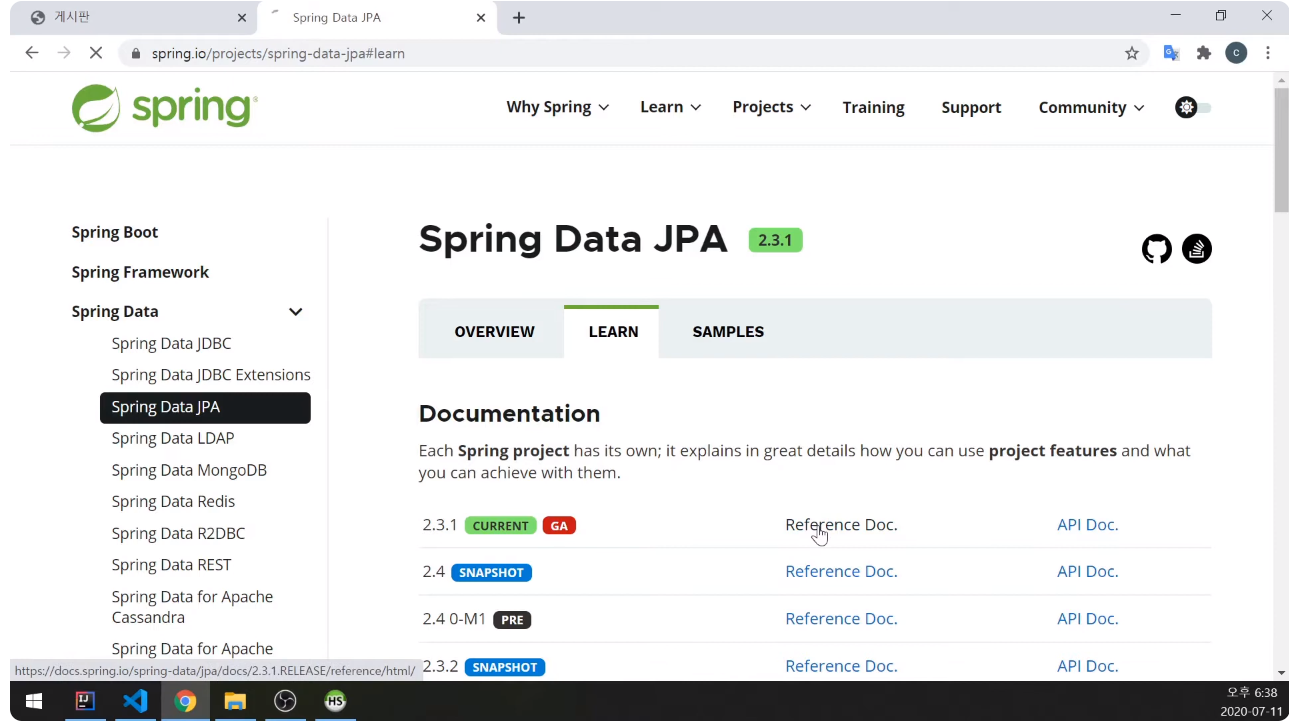Open Reference Doc. for 2.4 SNAPSHOT
Viewport: 1289px width, 722px height.
[841, 572]
